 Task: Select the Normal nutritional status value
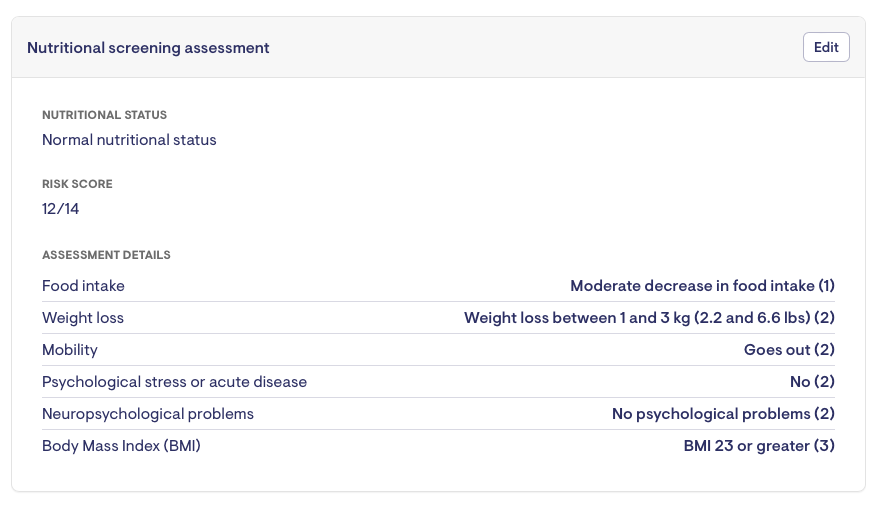coord(129,140)
